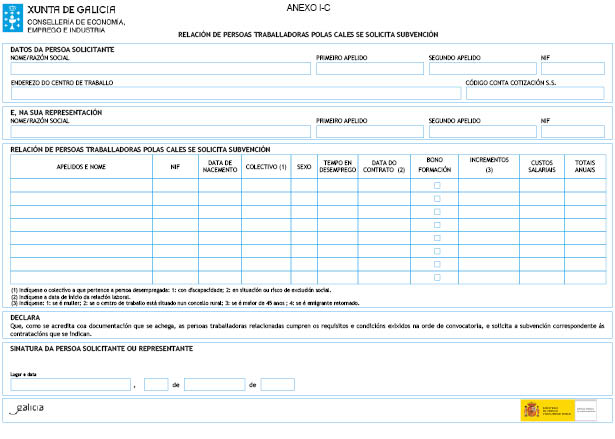Image resolution: width=615 pixels, height=439 pixels.
Task: Check Bono Formación box in first table row
Action: (x=436, y=186)
